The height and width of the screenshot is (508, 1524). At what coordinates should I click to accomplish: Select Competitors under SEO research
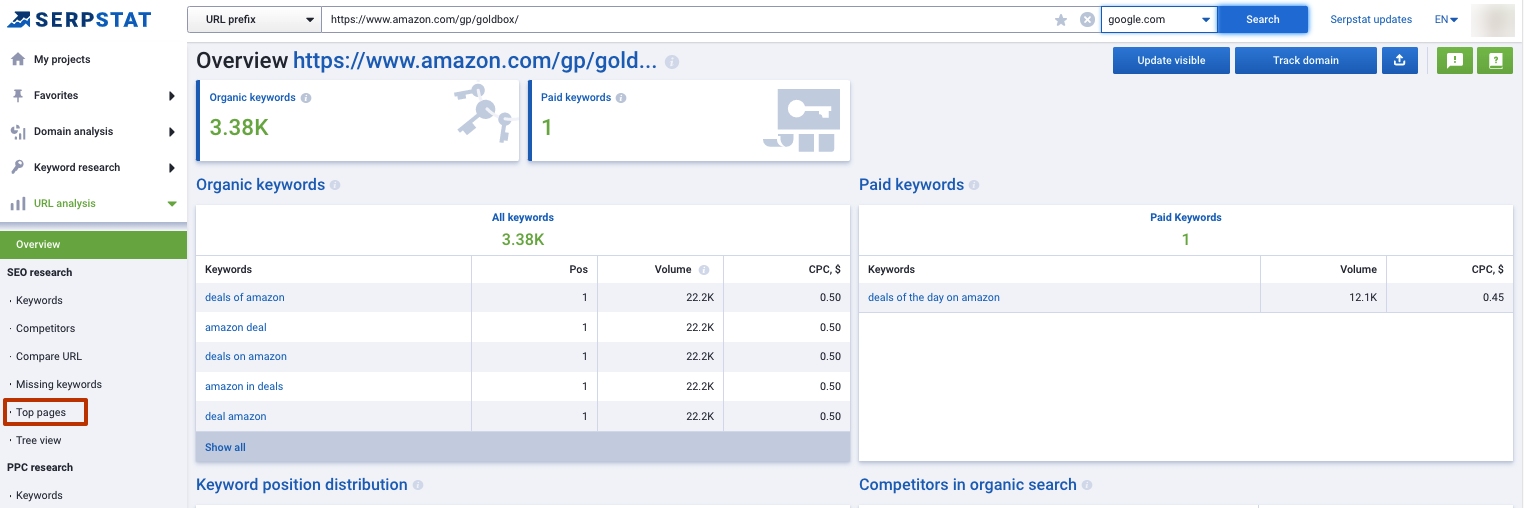[x=45, y=328]
